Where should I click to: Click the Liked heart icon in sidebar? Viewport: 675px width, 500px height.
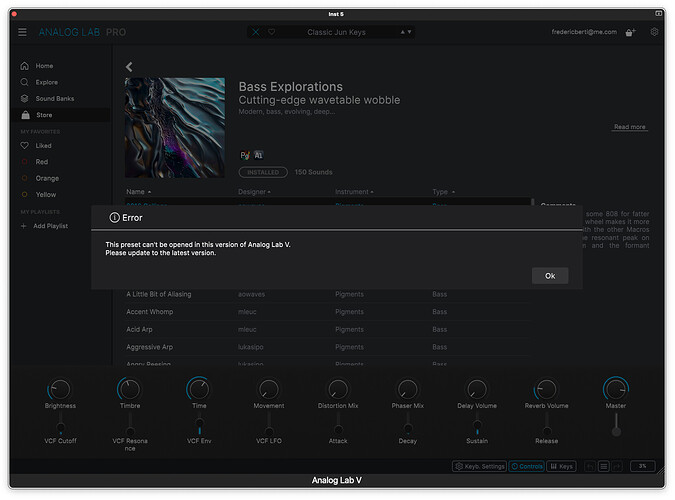[x=25, y=146]
